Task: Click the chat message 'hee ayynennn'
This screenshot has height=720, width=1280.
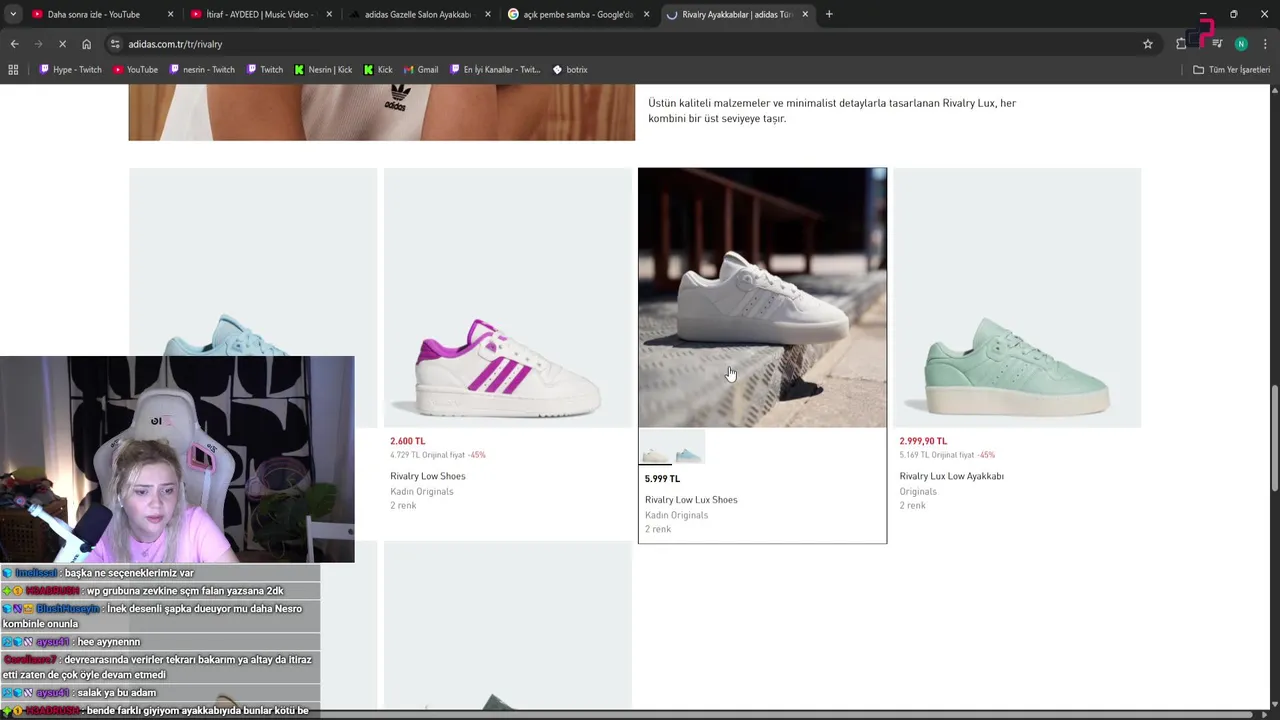Action: coord(109,642)
